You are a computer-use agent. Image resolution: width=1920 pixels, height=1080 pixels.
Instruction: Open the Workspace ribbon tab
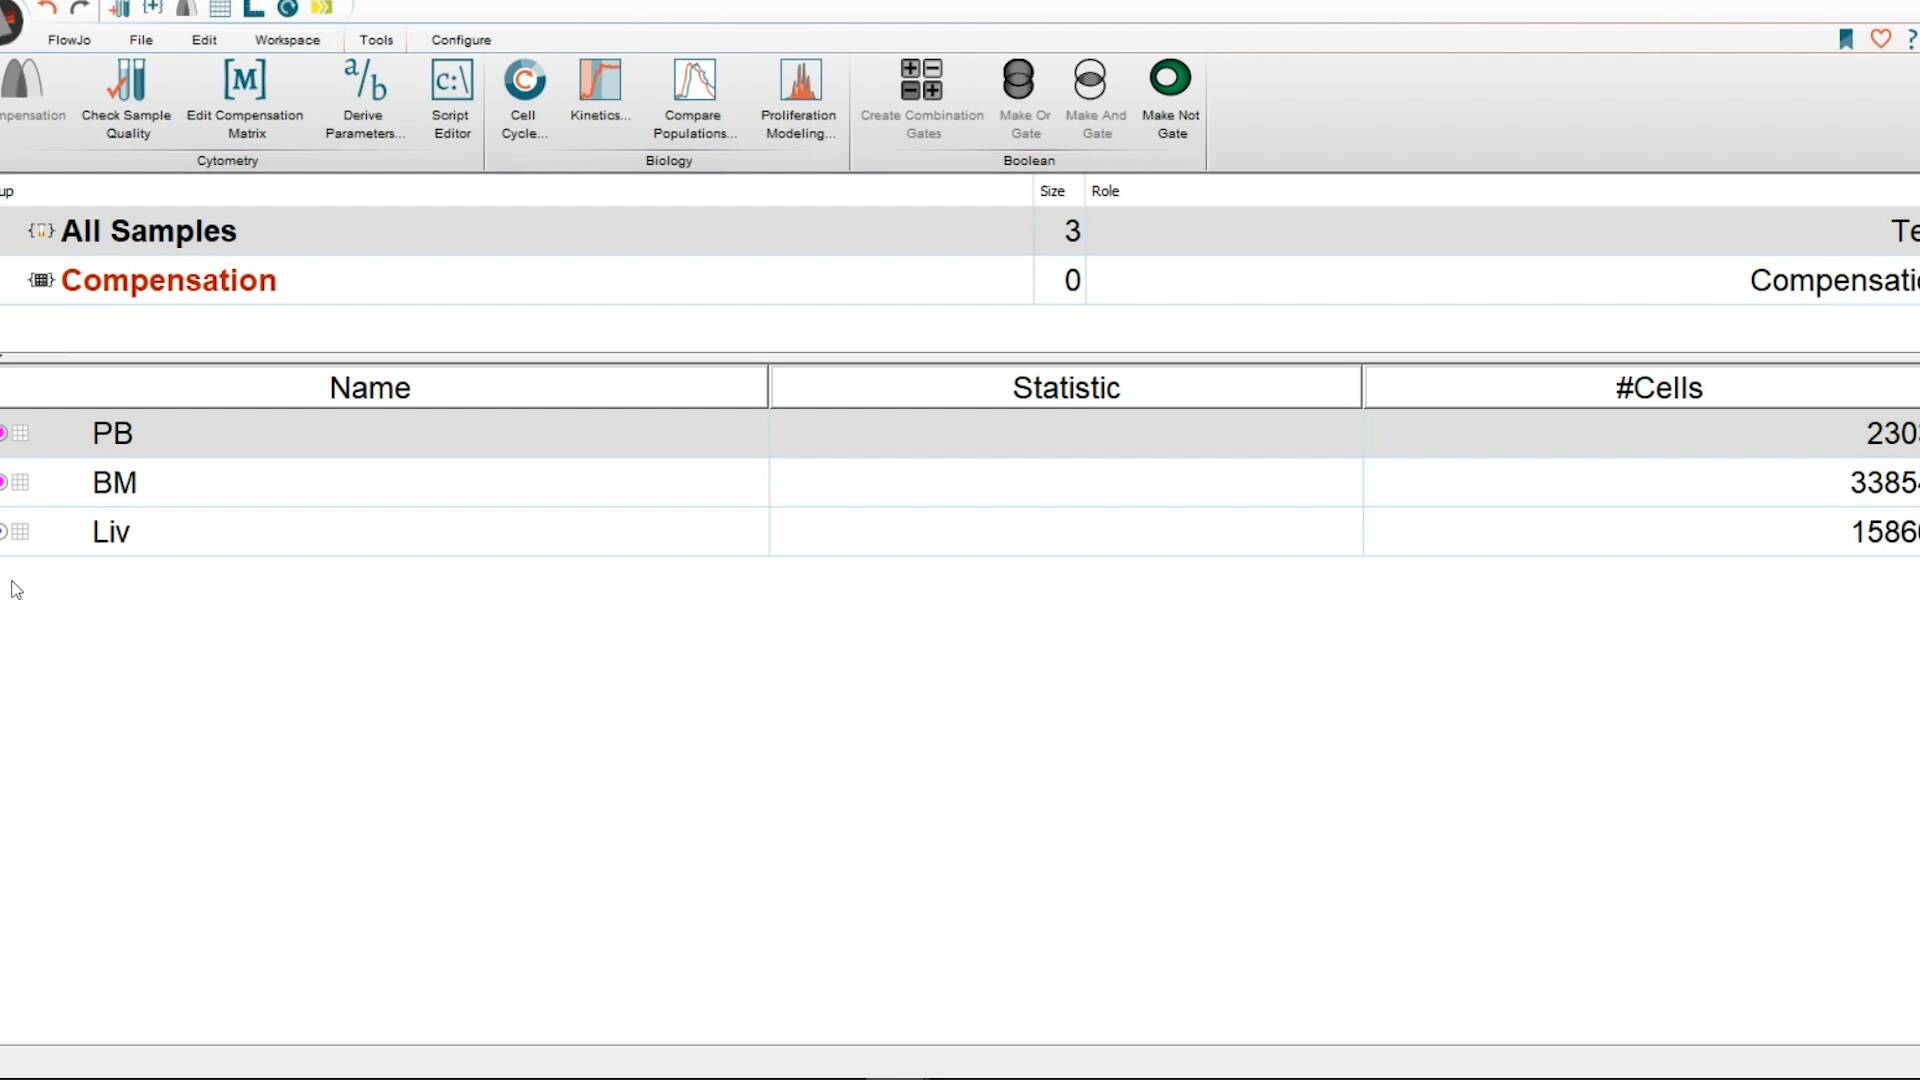point(287,40)
